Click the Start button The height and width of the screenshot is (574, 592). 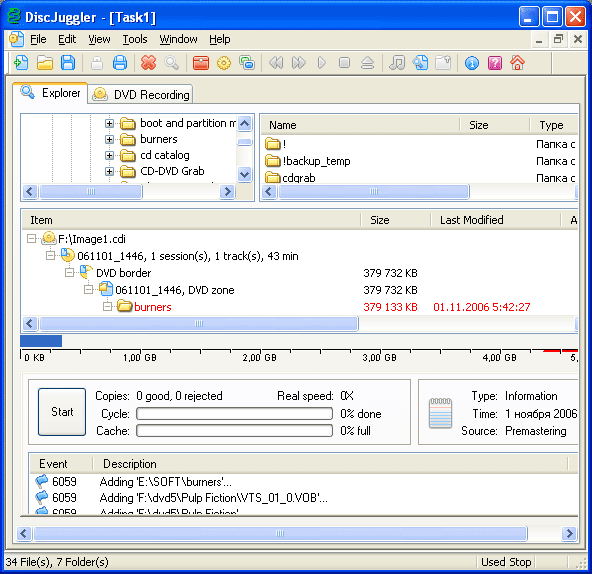tap(62, 412)
